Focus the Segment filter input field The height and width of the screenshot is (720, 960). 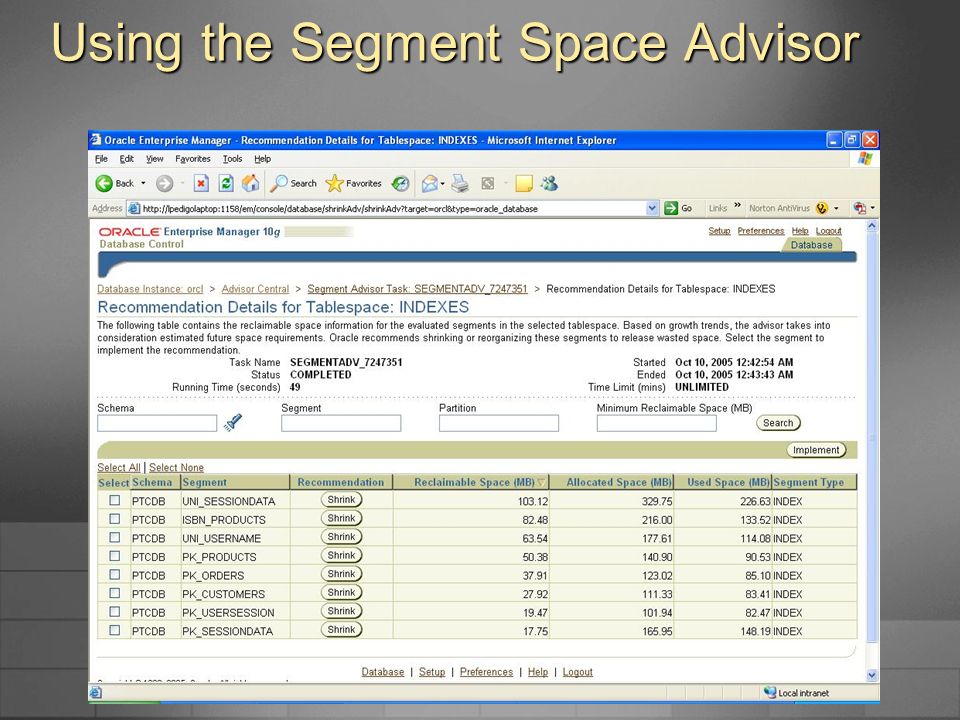tap(341, 423)
